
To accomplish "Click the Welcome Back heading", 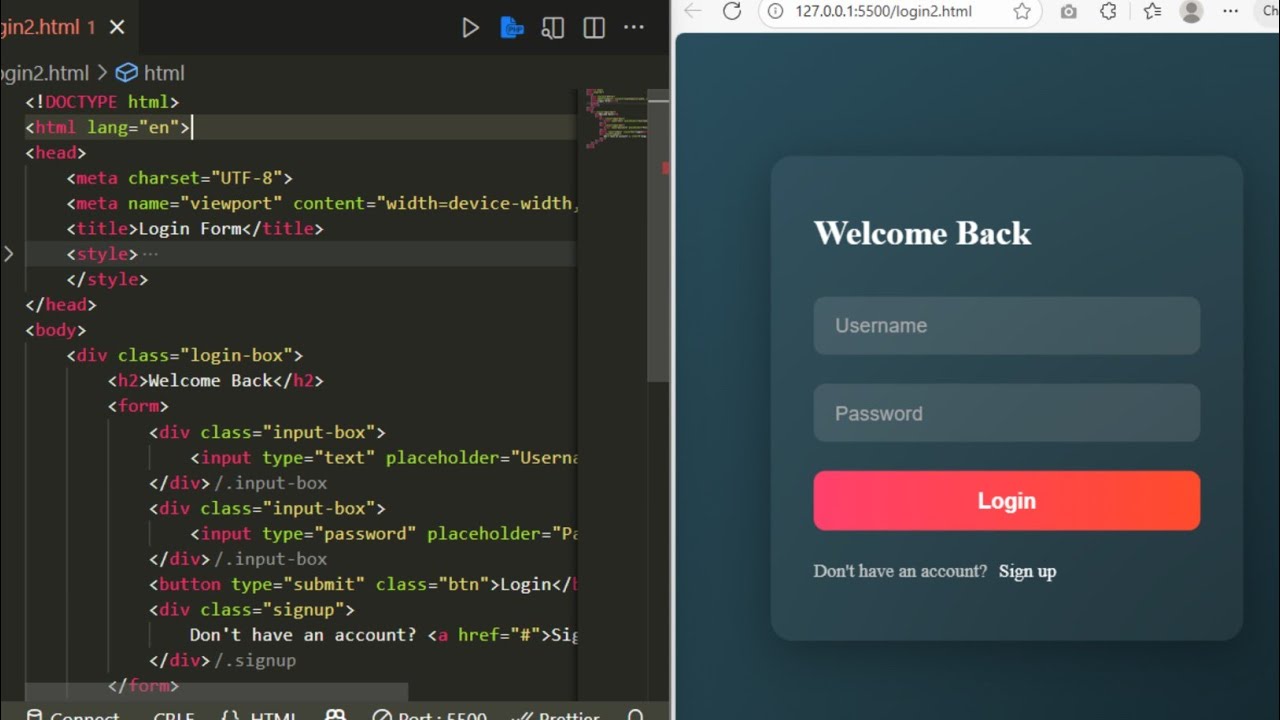I will 922,233.
